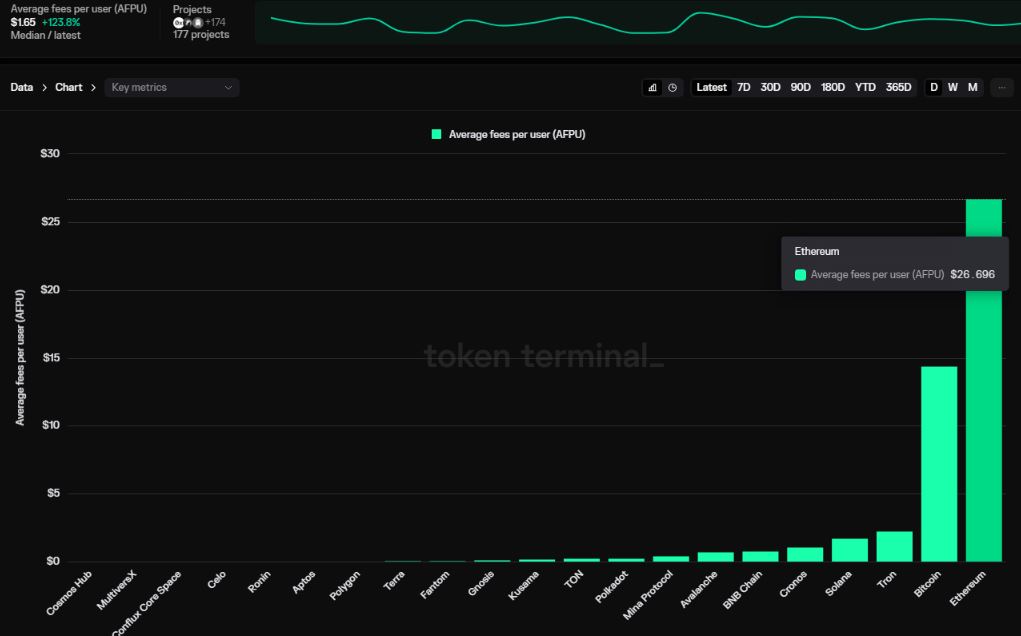The image size is (1021, 636).
Task: Click the 'Conflux Core Space' x-axis label
Action: (146, 603)
